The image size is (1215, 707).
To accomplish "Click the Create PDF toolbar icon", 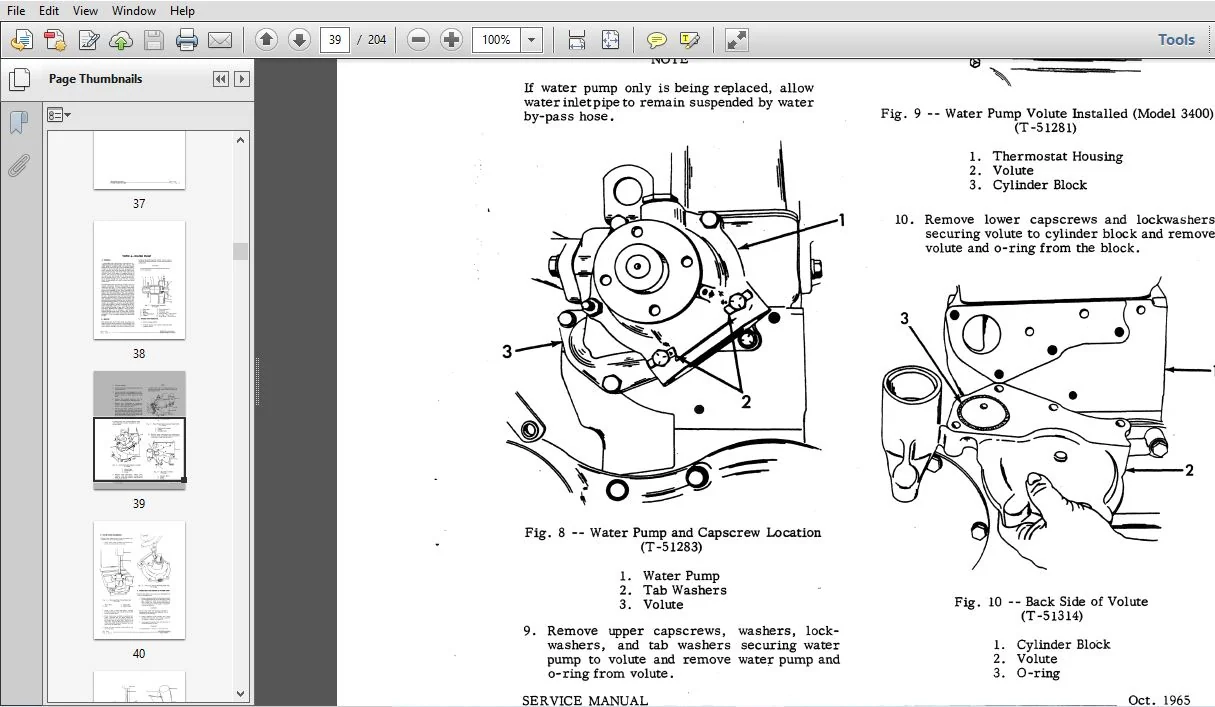I will tap(55, 40).
